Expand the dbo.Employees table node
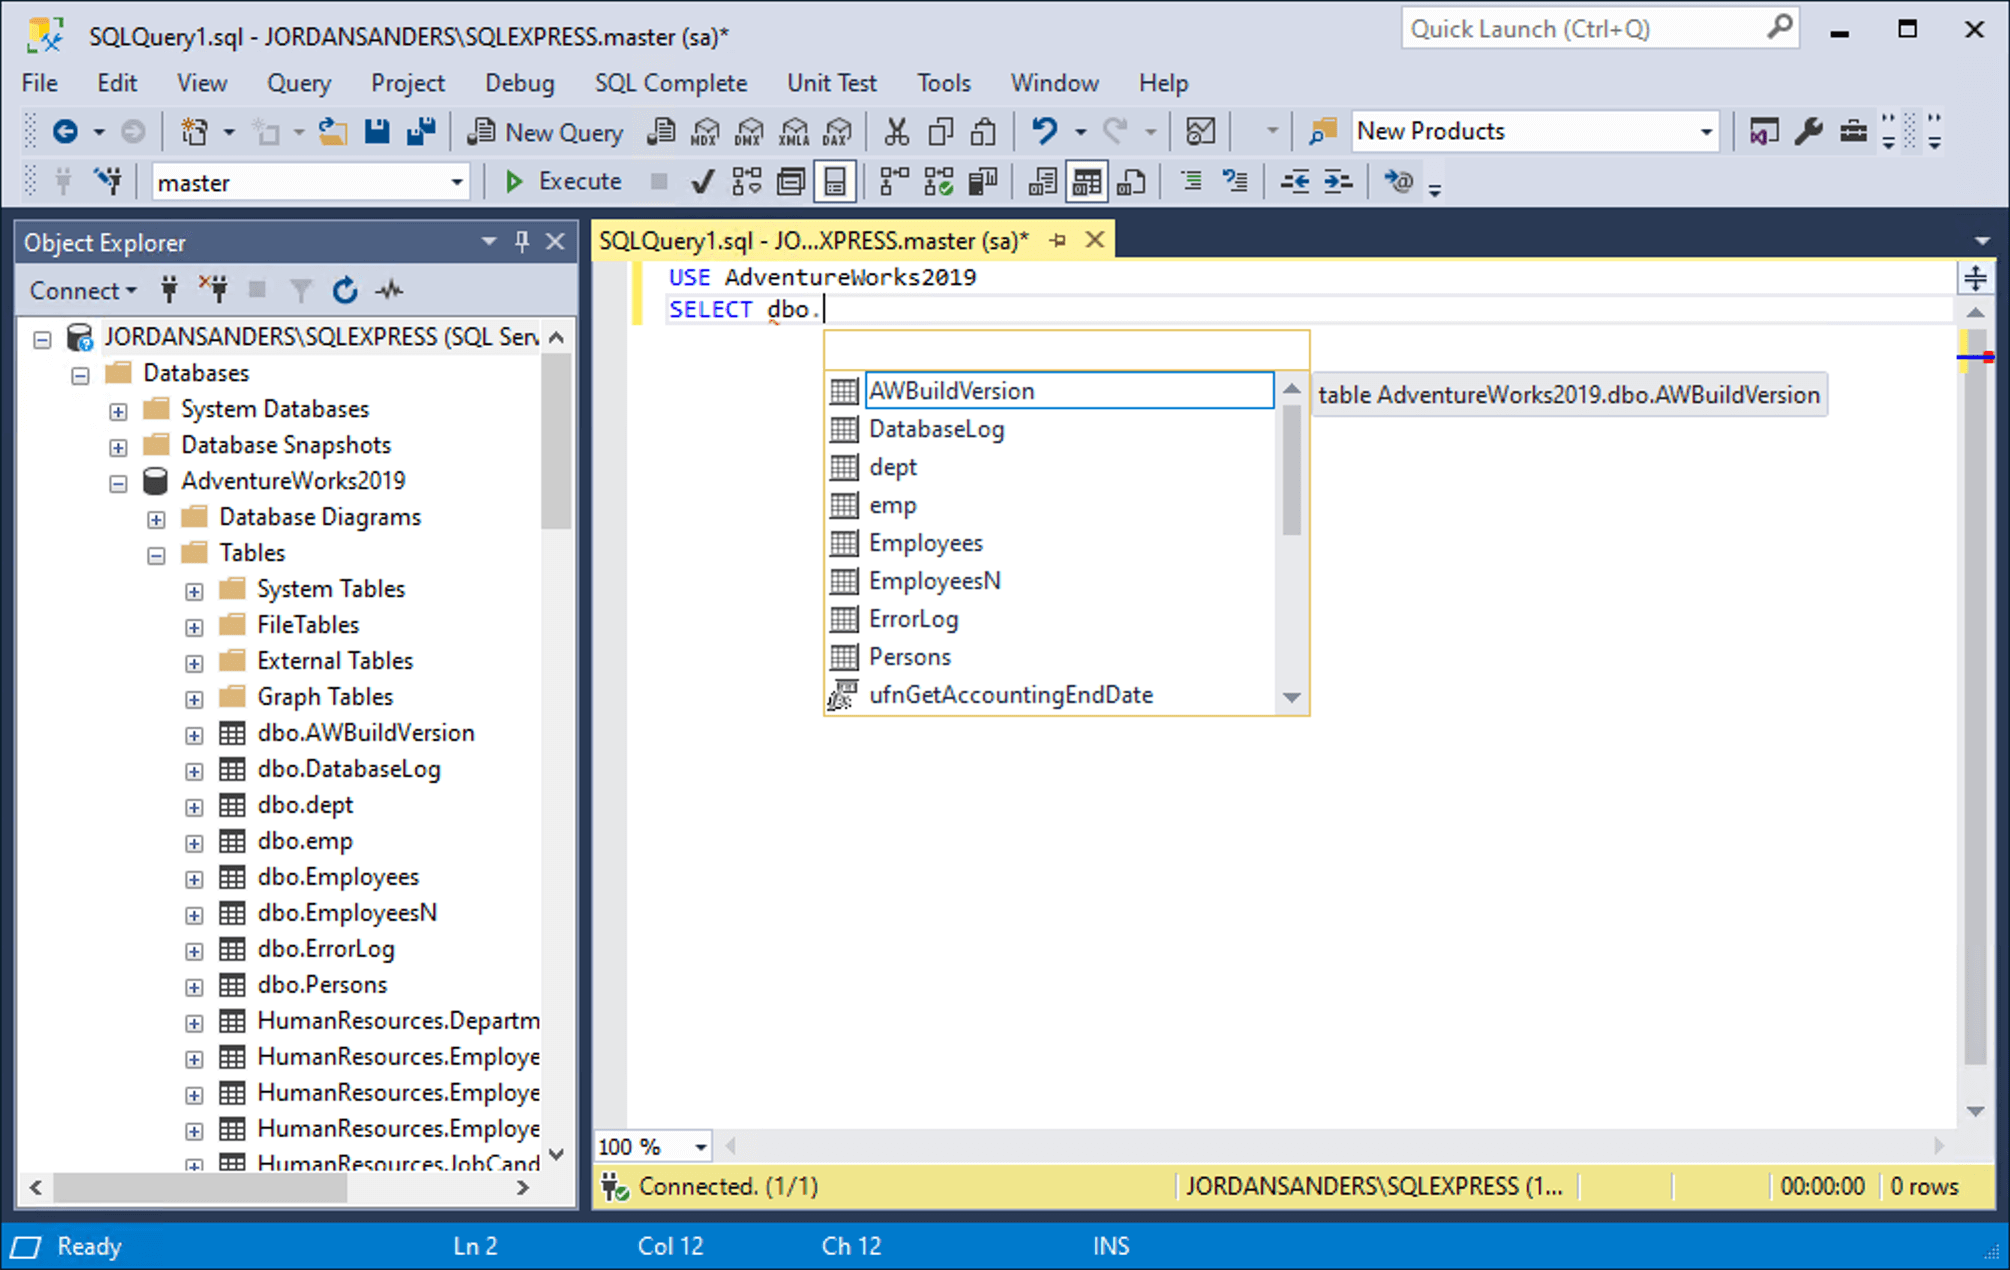The image size is (2010, 1270). [x=194, y=878]
